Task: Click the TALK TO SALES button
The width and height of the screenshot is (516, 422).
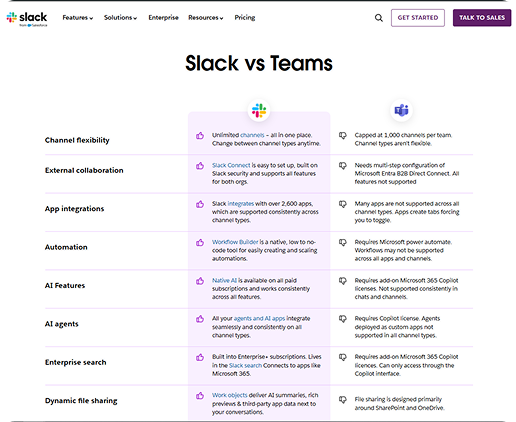Action: pyautogui.click(x=482, y=18)
